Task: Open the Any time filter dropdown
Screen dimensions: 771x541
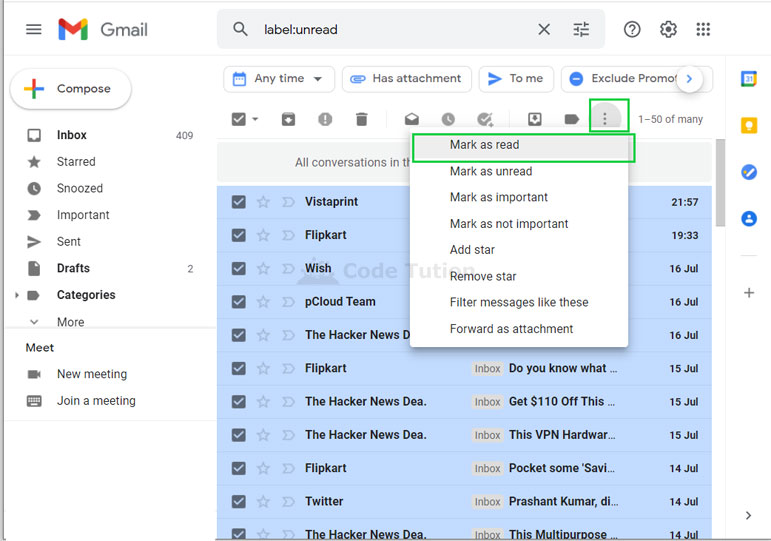Action: 279,79
